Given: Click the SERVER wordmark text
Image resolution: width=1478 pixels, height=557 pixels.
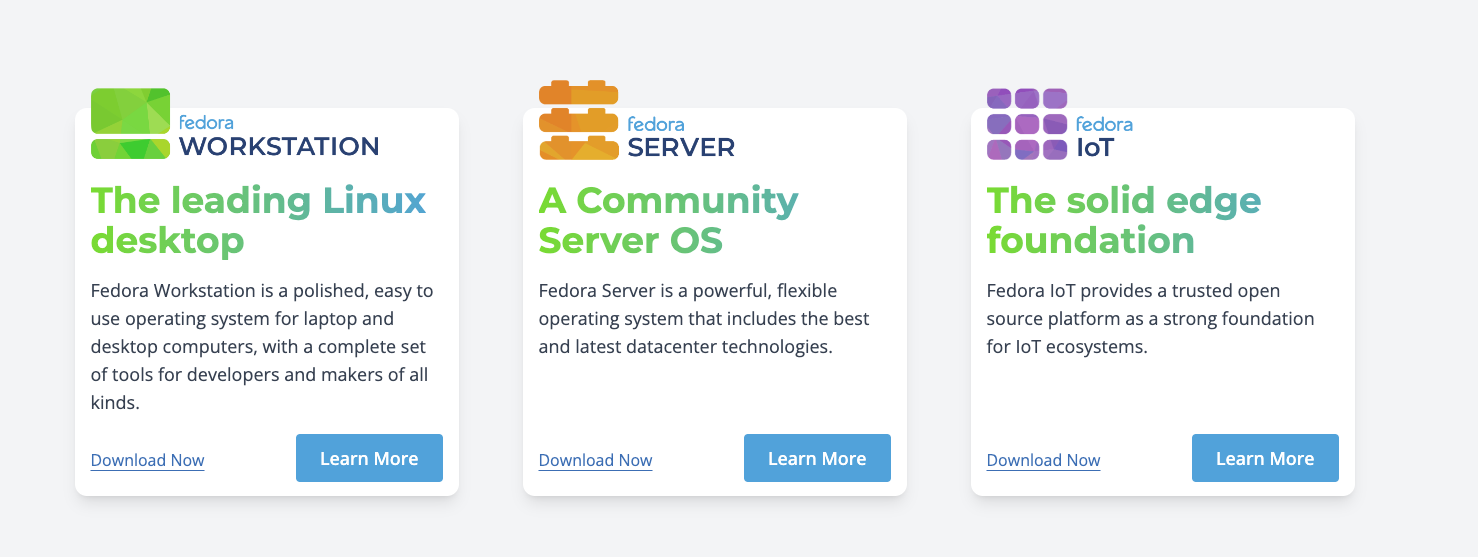Looking at the screenshot, I should coord(681,148).
